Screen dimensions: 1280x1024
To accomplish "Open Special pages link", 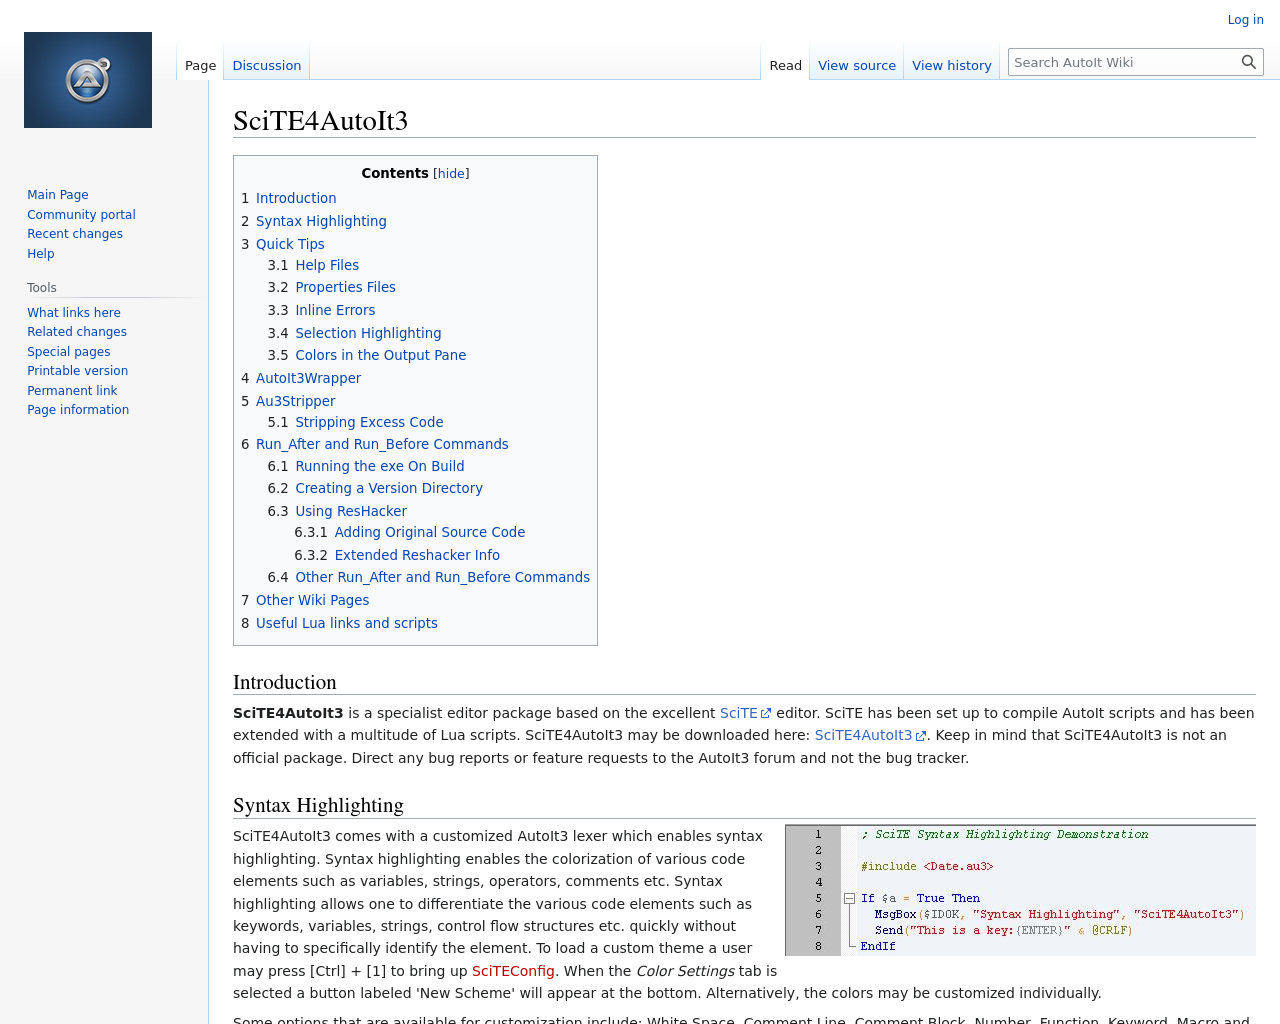I will coord(69,351).
